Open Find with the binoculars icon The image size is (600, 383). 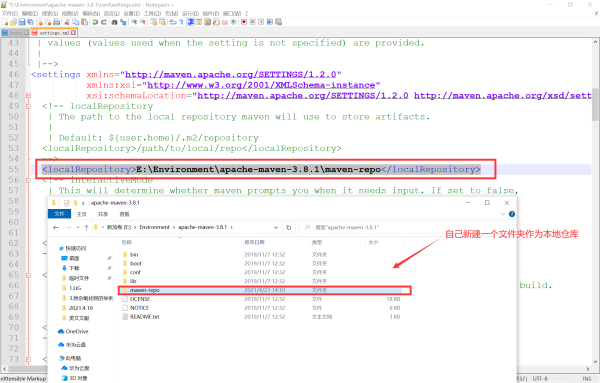(x=114, y=22)
